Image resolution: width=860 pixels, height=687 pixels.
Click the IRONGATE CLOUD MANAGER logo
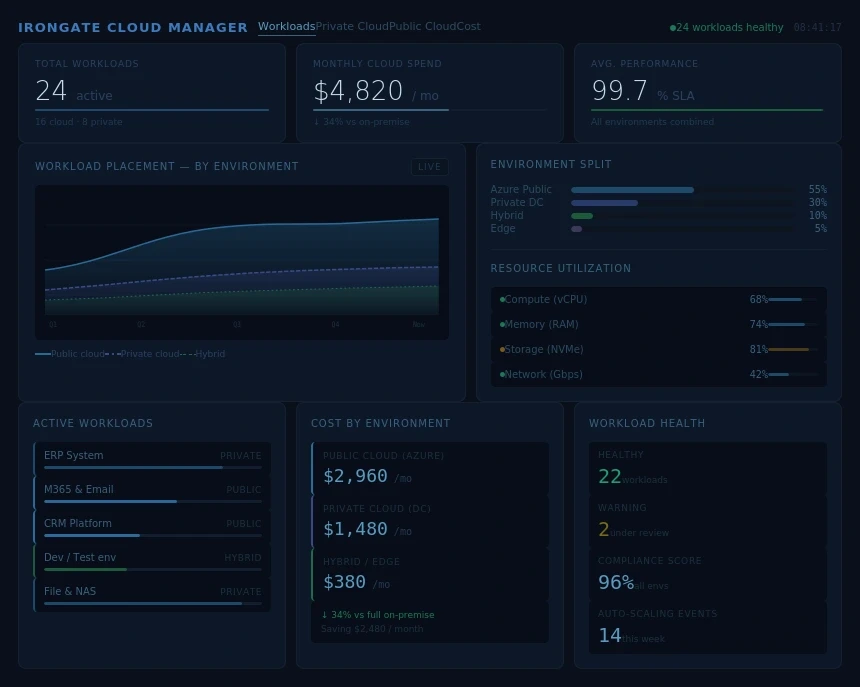(x=133, y=27)
